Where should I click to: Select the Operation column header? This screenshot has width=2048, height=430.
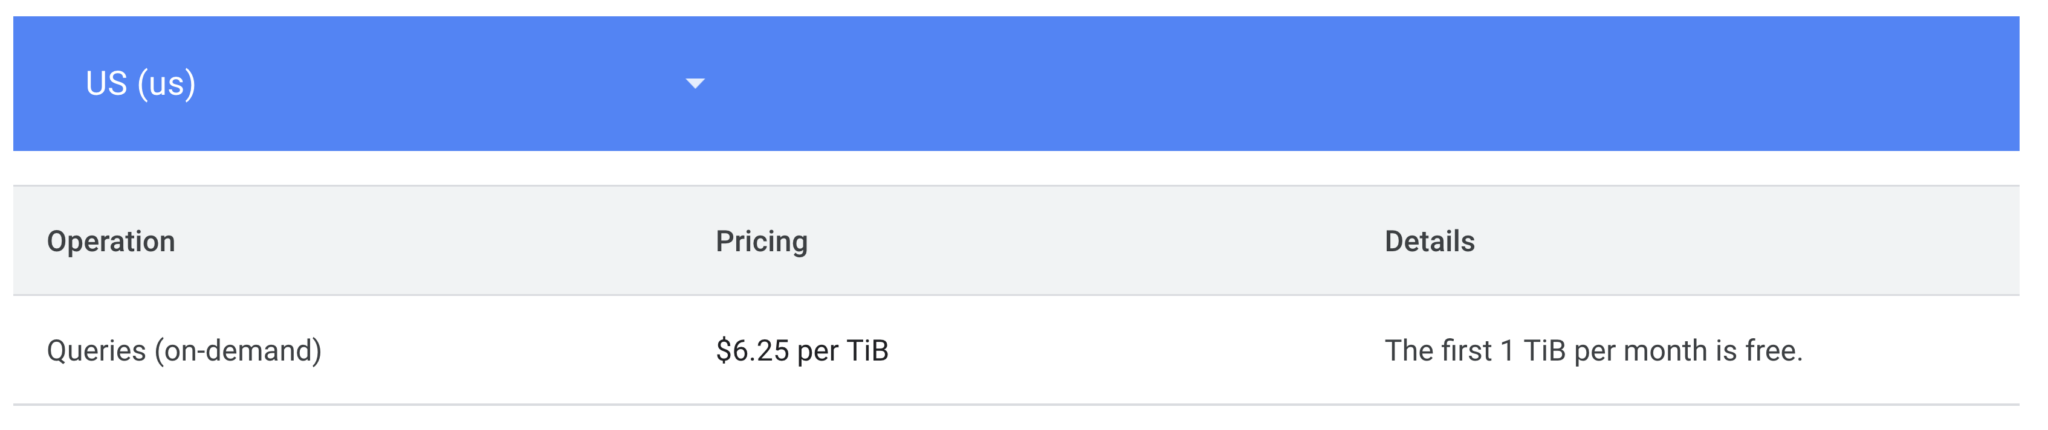[111, 241]
